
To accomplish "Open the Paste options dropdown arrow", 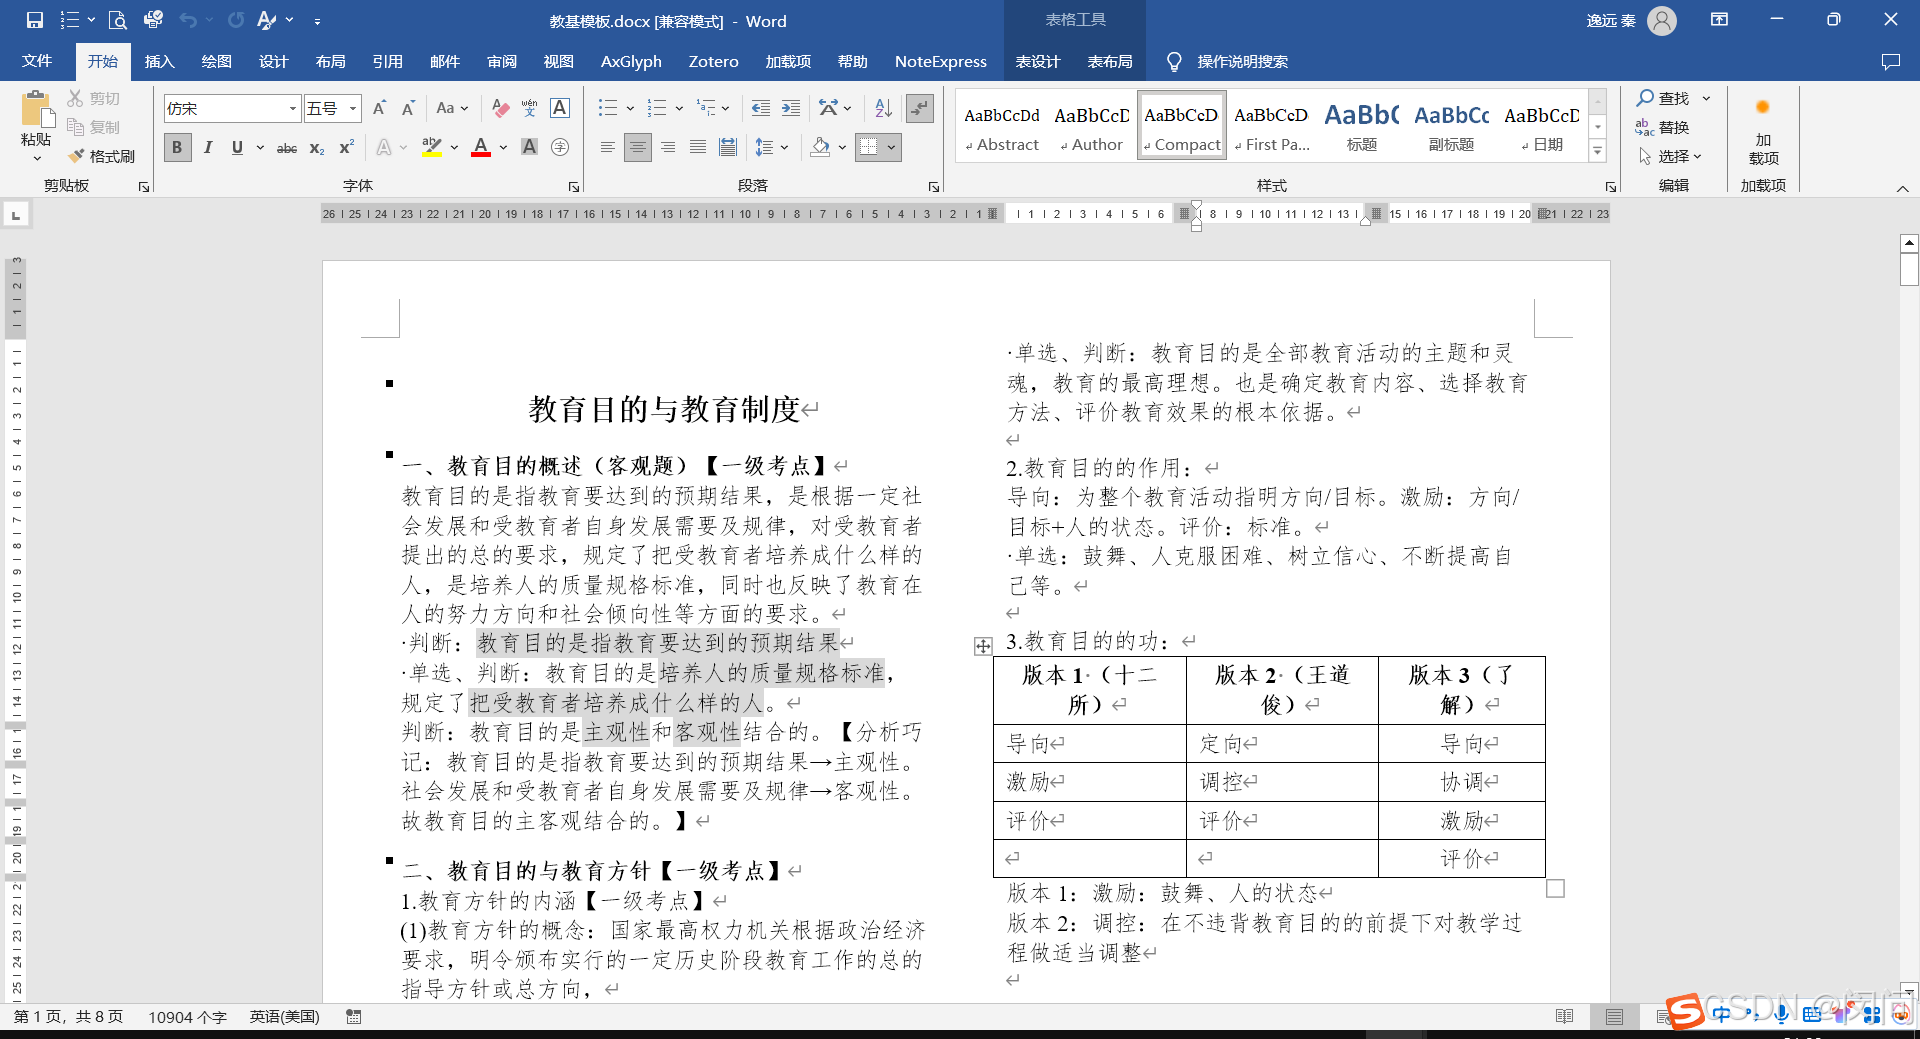I will [x=36, y=158].
